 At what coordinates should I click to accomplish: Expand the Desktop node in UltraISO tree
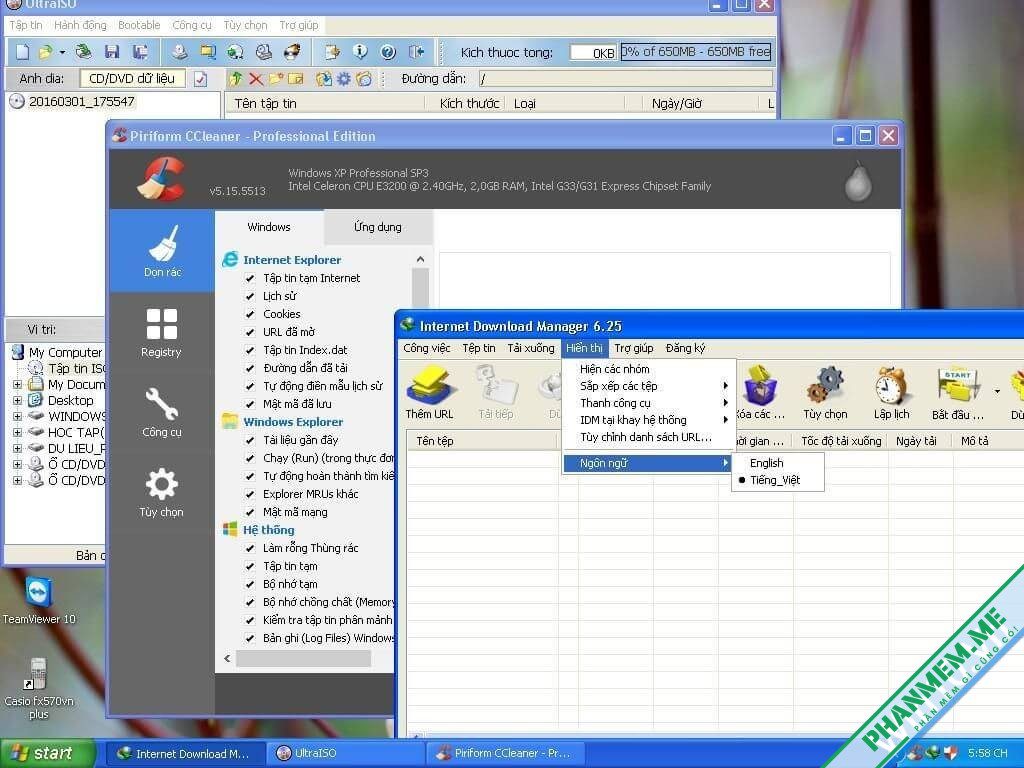click(x=18, y=400)
